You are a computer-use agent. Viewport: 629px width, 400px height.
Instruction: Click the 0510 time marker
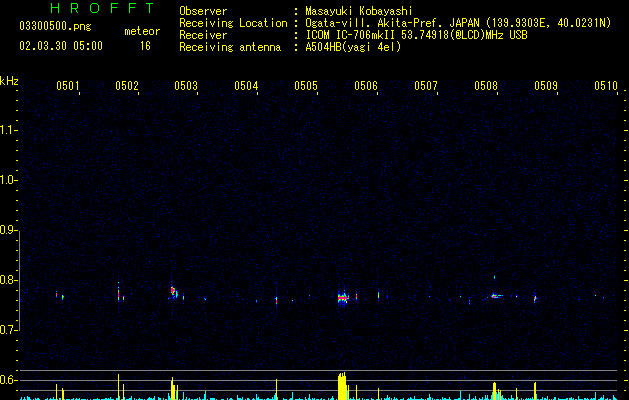tap(606, 85)
